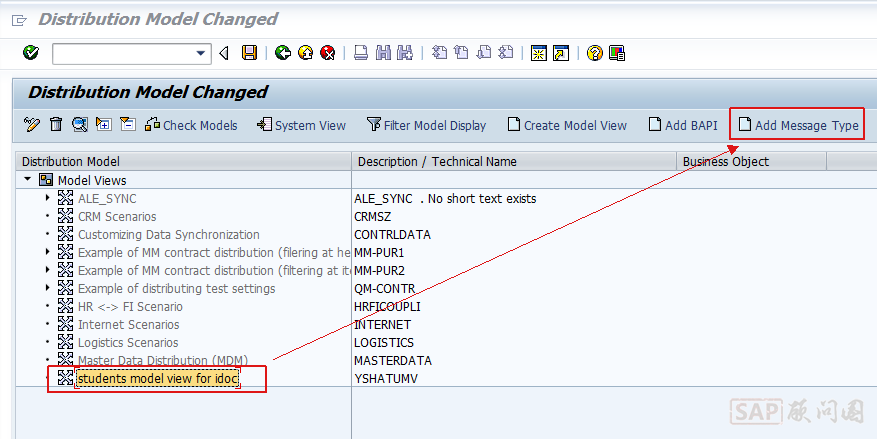Screen dimensions: 877x439
Task: Collapse the Model Views root node
Action: point(28,180)
